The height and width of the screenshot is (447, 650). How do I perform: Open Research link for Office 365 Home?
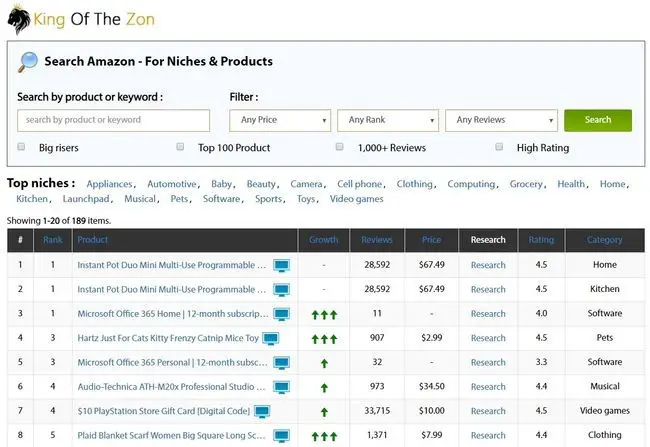pyautogui.click(x=488, y=314)
